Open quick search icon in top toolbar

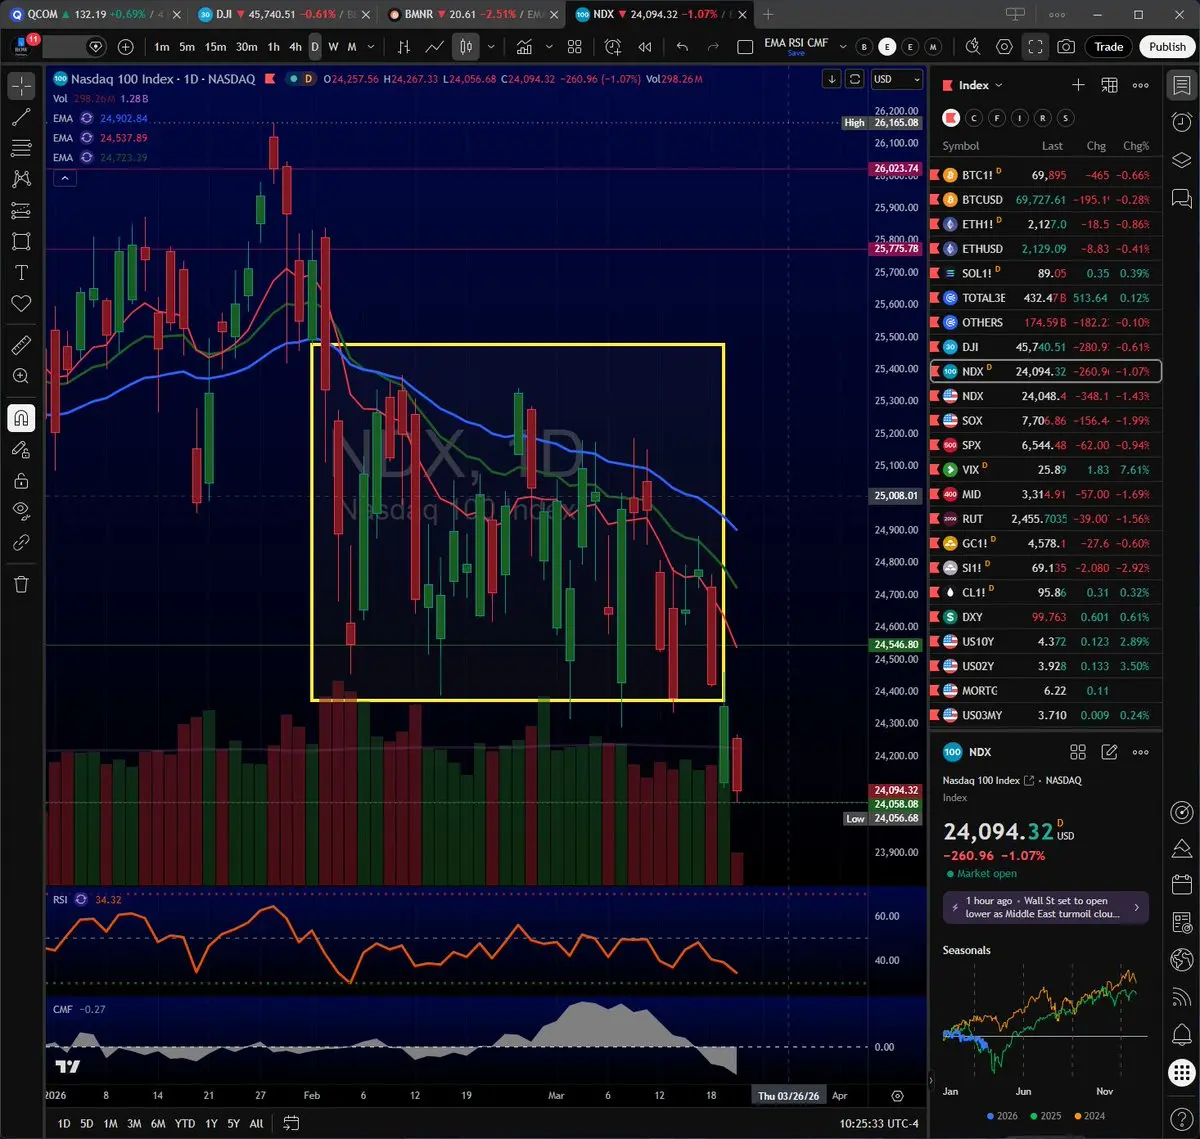tap(973, 47)
